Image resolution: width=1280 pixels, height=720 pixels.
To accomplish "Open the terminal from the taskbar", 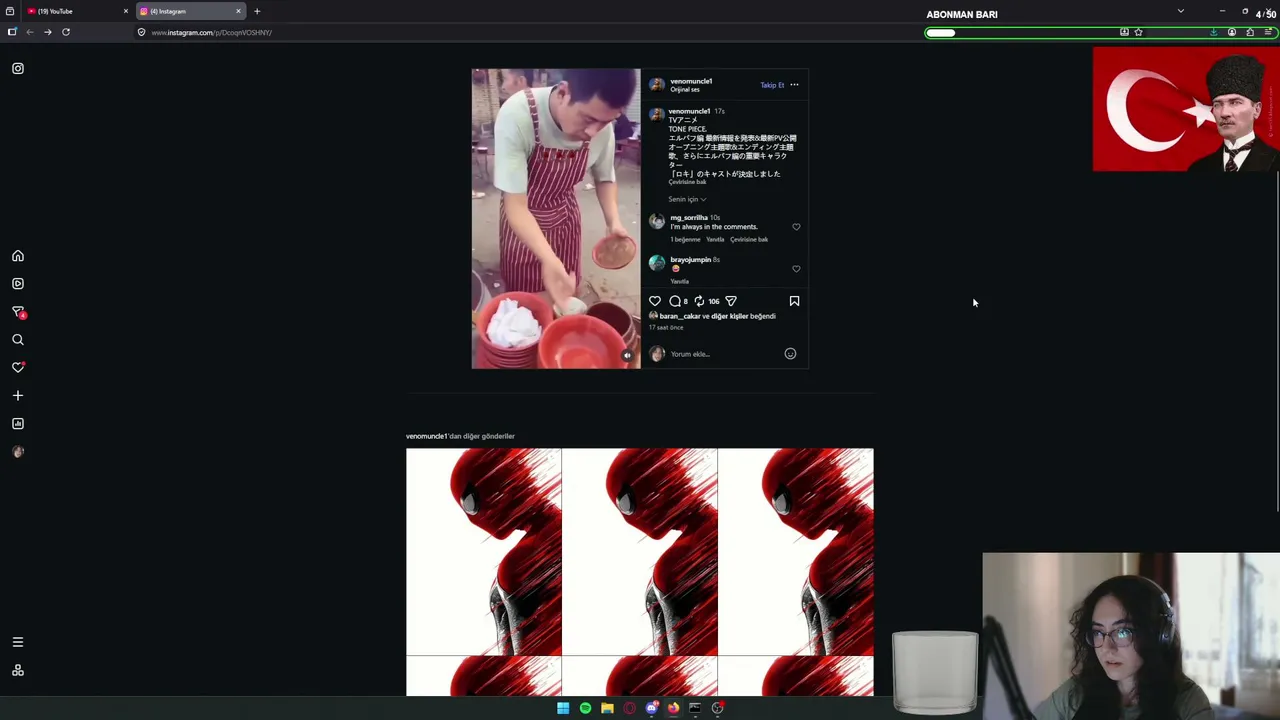I will (x=695, y=708).
